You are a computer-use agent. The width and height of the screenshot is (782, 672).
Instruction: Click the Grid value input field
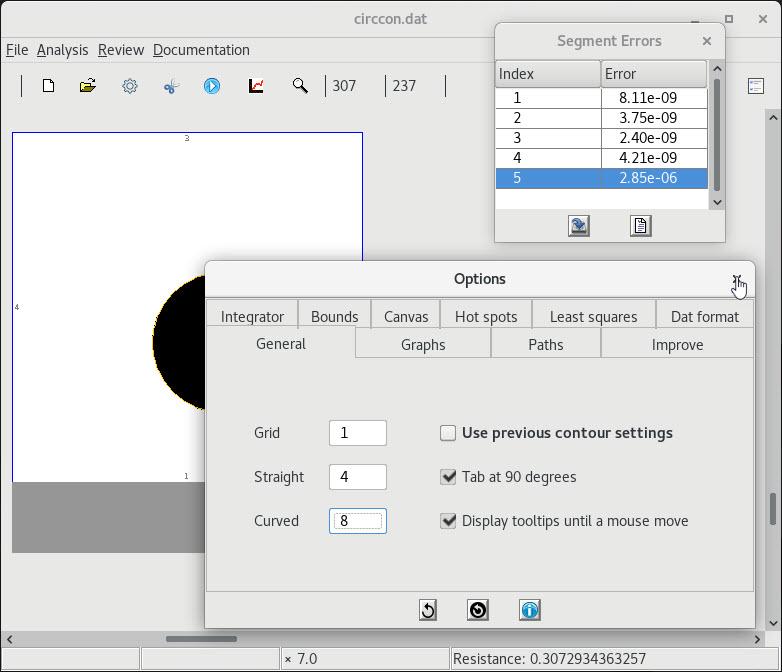[x=357, y=433]
